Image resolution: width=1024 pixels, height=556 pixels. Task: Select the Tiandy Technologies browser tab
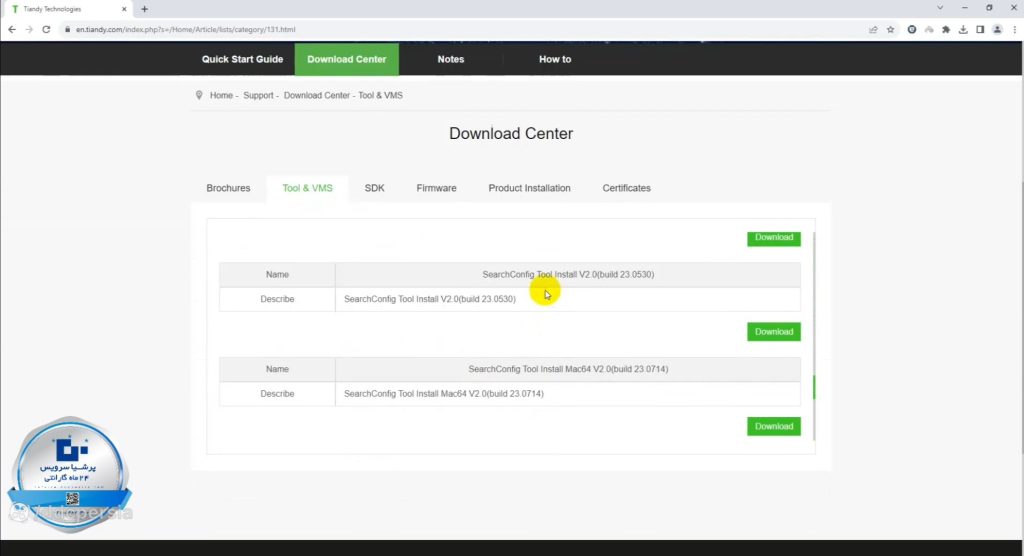coord(69,9)
